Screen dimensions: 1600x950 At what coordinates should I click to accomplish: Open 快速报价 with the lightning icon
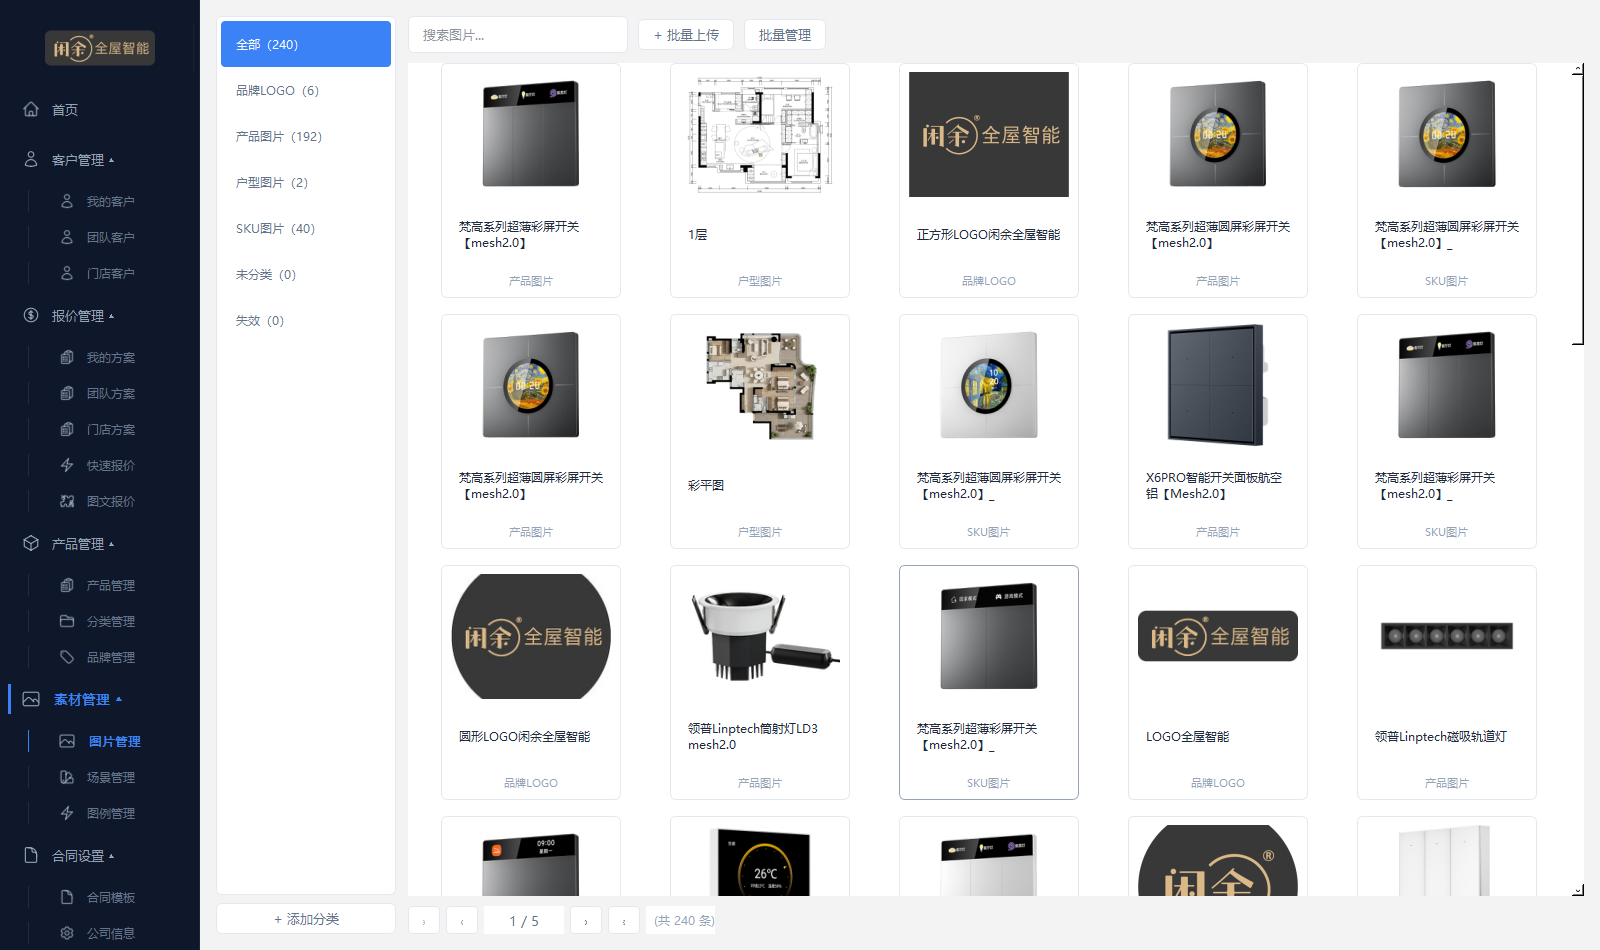coord(67,465)
